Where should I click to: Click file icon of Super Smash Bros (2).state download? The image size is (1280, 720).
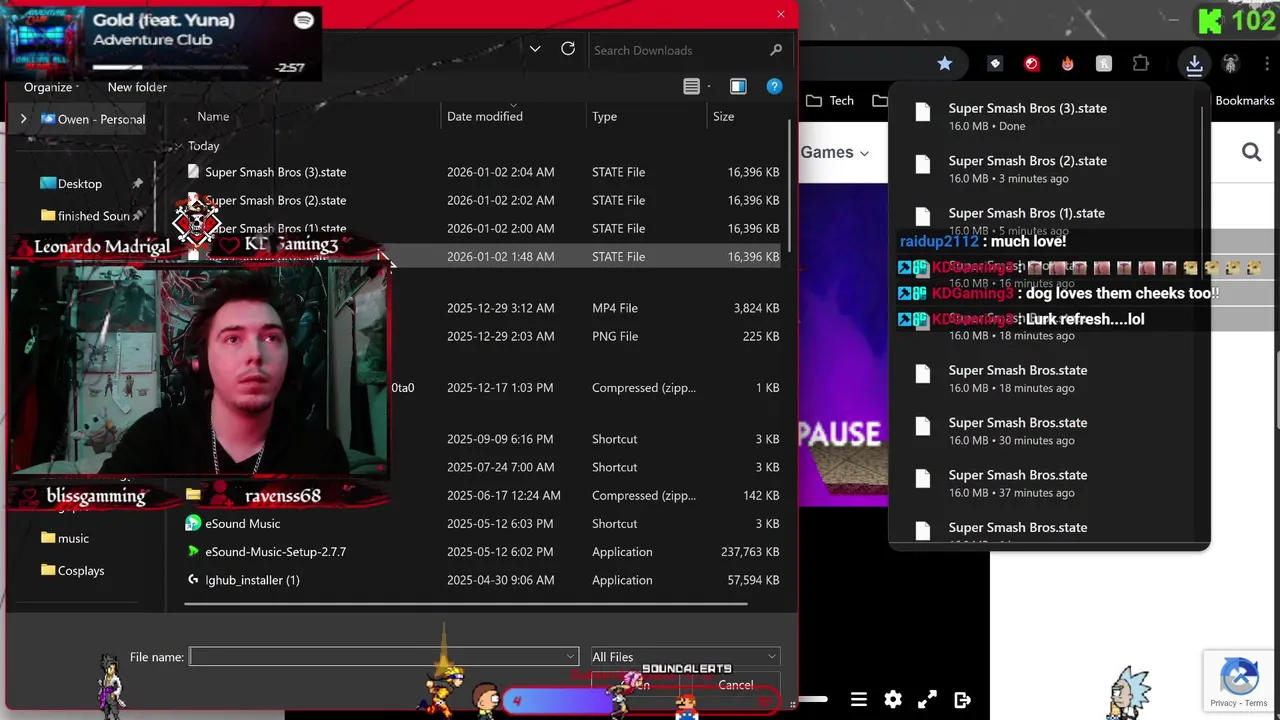click(x=923, y=164)
